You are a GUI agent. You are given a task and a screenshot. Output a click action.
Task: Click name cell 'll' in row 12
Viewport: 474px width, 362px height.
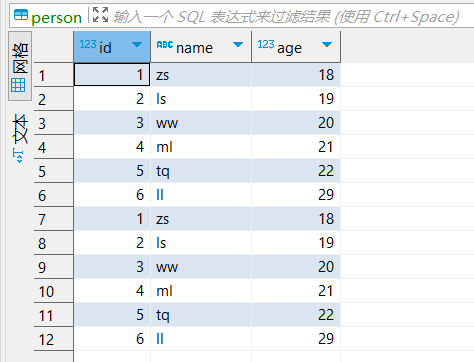tap(201, 339)
